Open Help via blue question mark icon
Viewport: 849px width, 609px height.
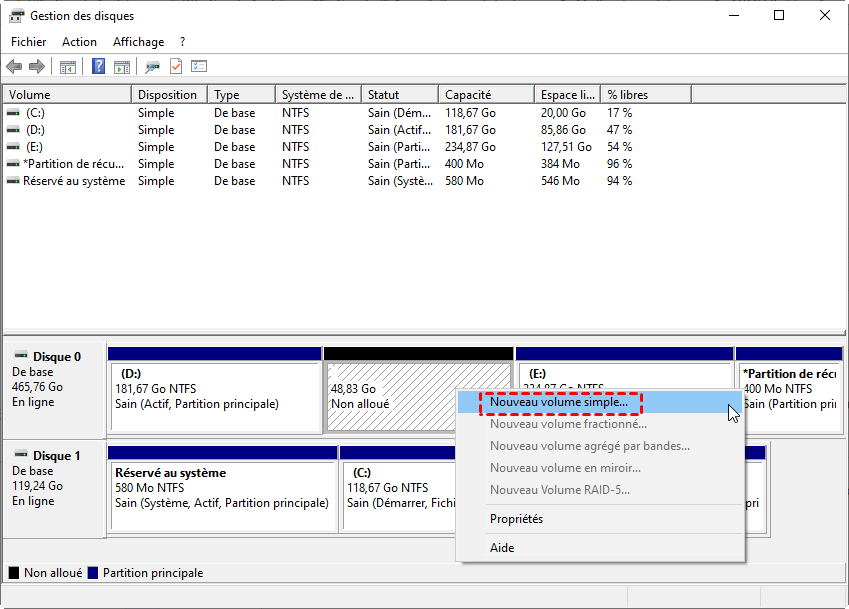coord(98,67)
